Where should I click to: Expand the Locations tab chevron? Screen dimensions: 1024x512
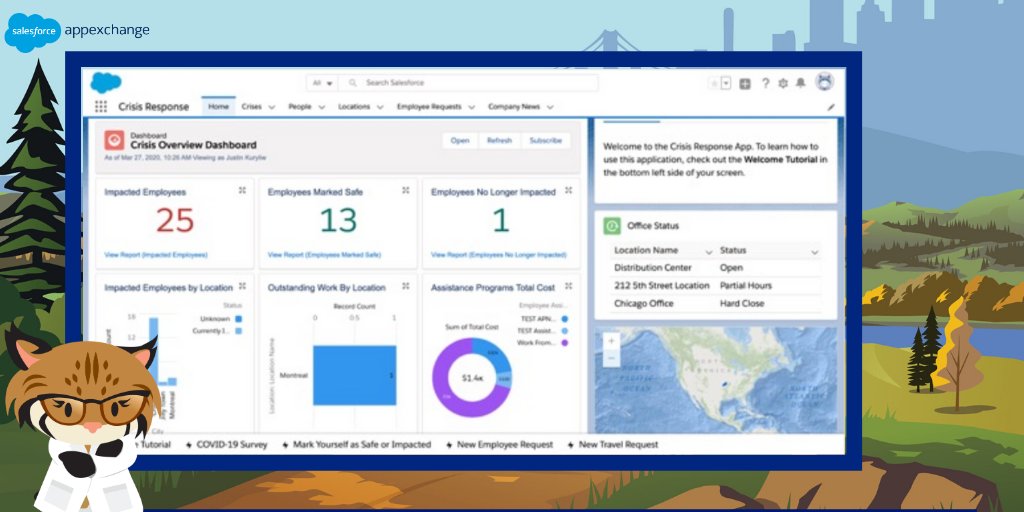coord(380,107)
